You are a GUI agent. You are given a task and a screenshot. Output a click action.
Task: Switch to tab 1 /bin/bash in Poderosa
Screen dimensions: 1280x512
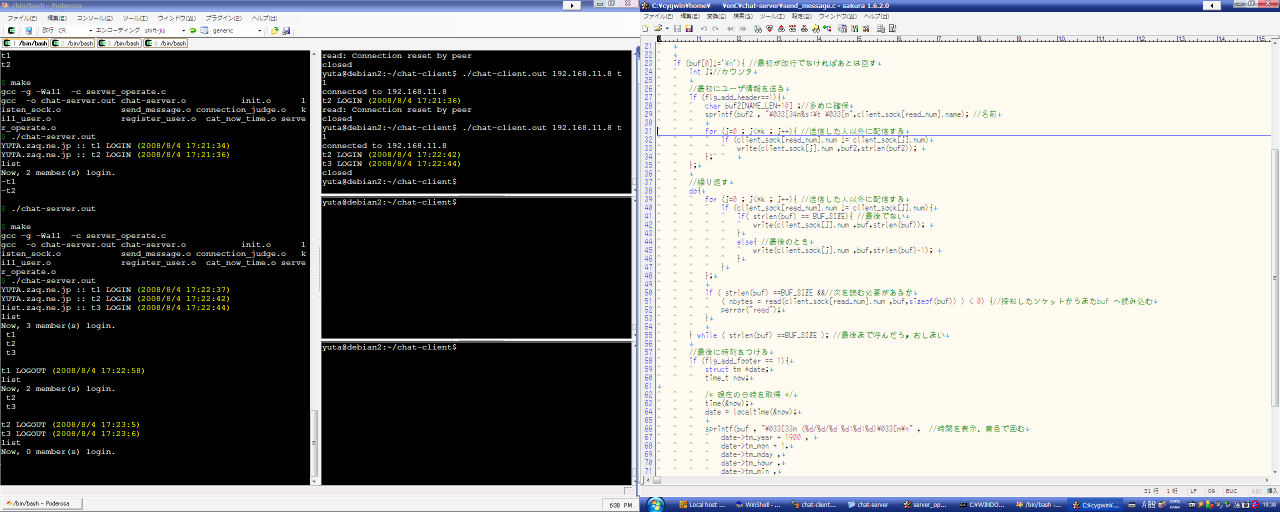click(x=25, y=43)
